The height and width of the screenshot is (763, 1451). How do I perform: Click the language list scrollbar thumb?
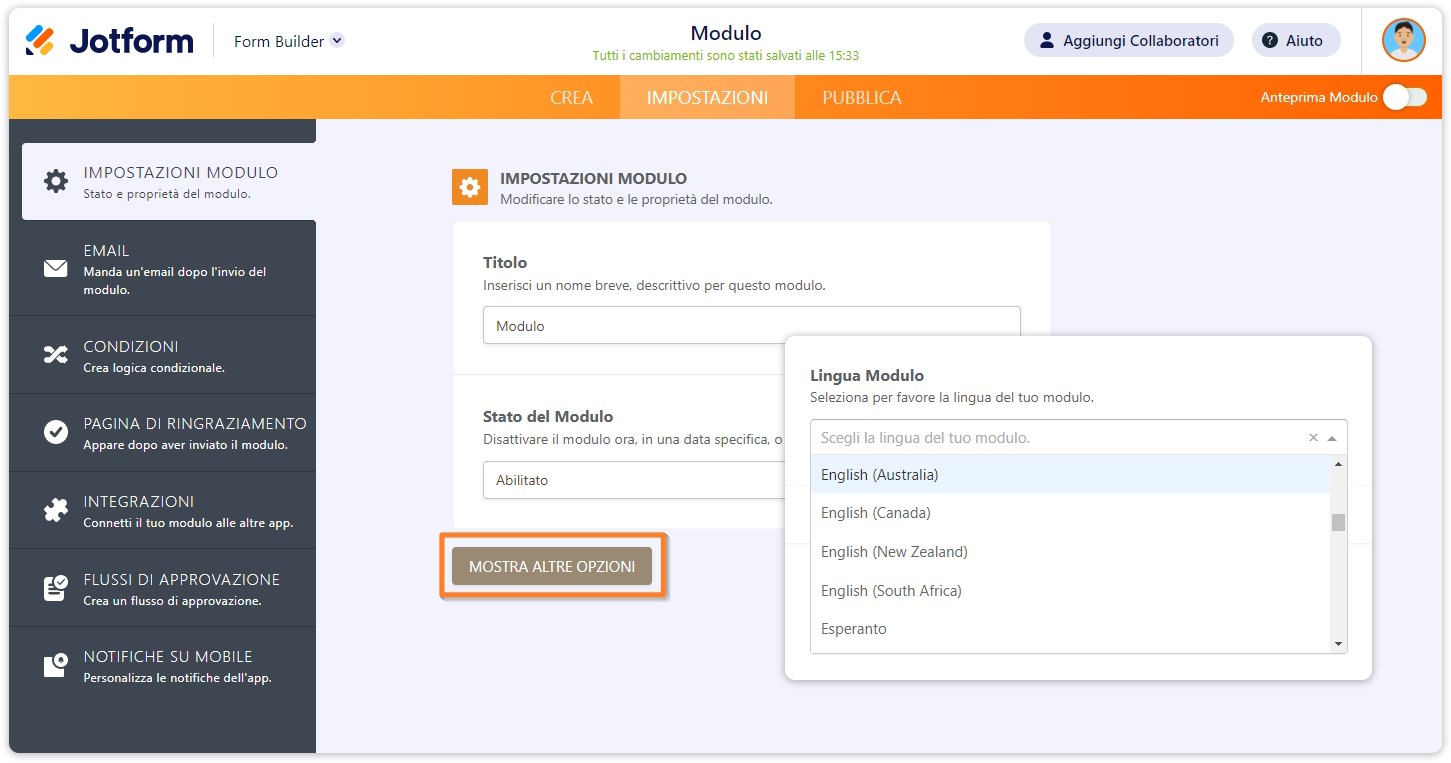pyautogui.click(x=1338, y=522)
